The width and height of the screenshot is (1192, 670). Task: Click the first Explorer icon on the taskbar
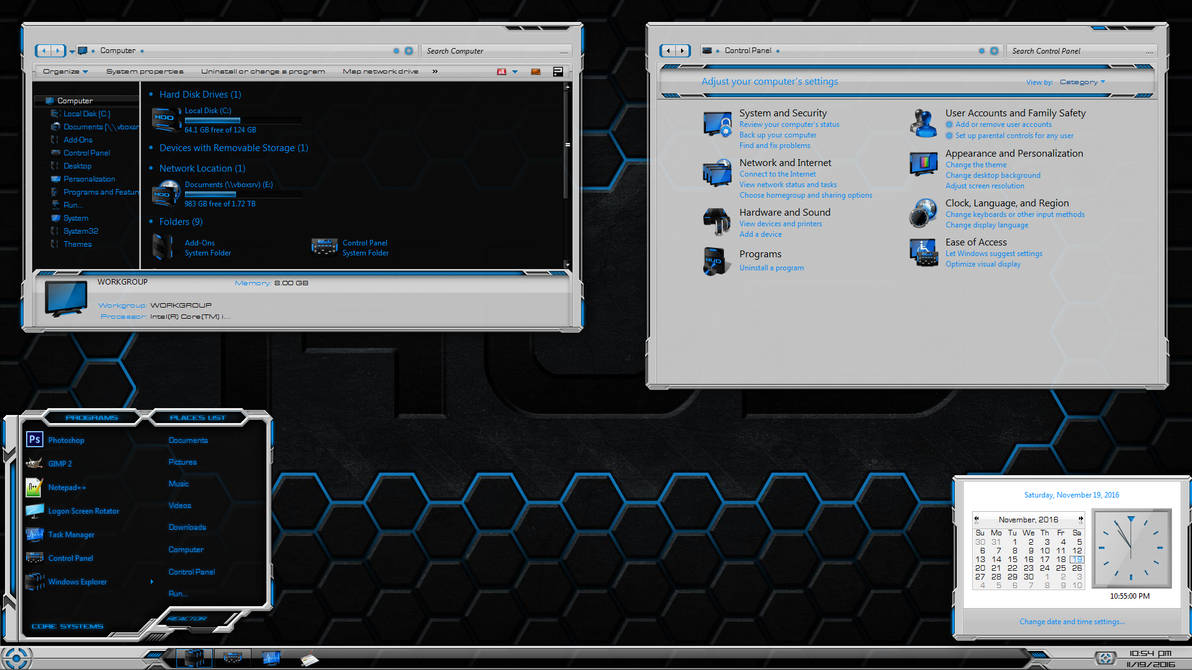[x=195, y=658]
